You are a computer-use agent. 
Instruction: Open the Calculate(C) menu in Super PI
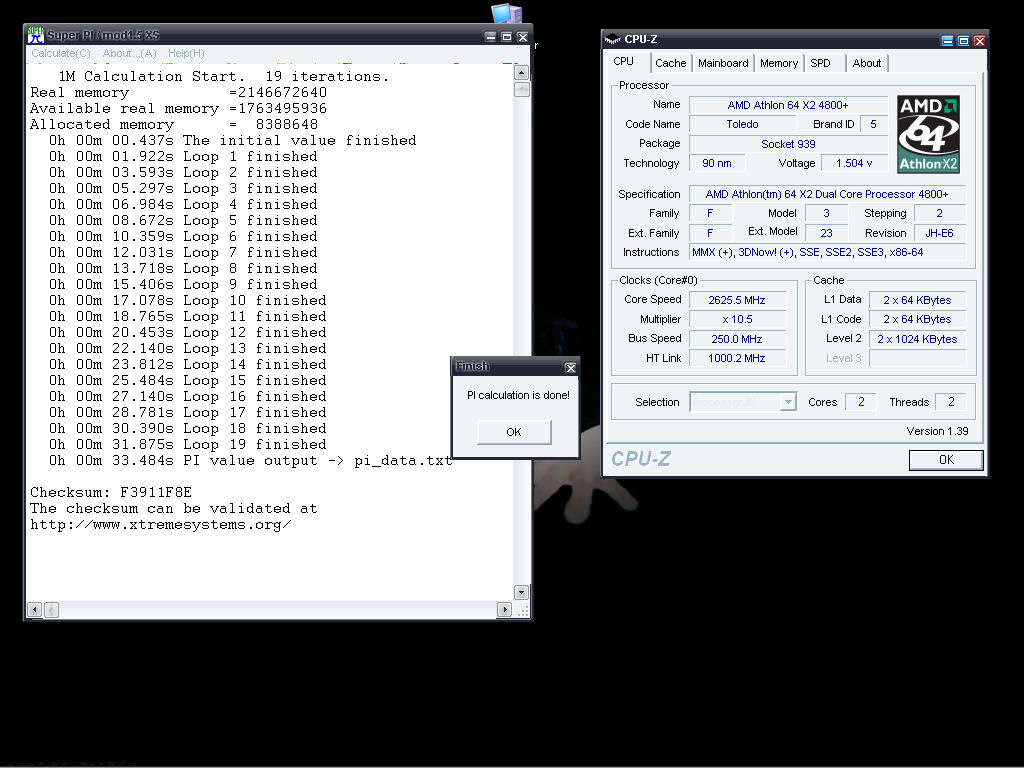(61, 54)
